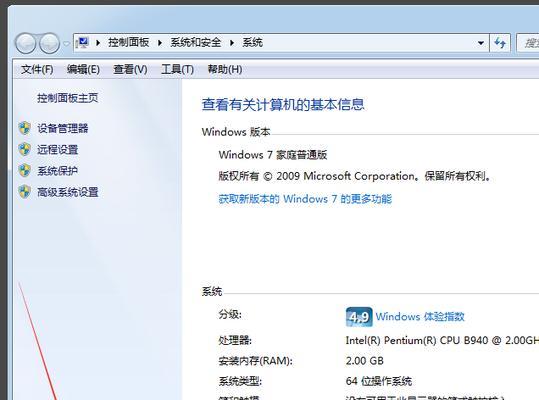Click the 64 位操作系统 system type value
Image resolution: width=539 pixels, height=400 pixels.
pyautogui.click(x=379, y=381)
